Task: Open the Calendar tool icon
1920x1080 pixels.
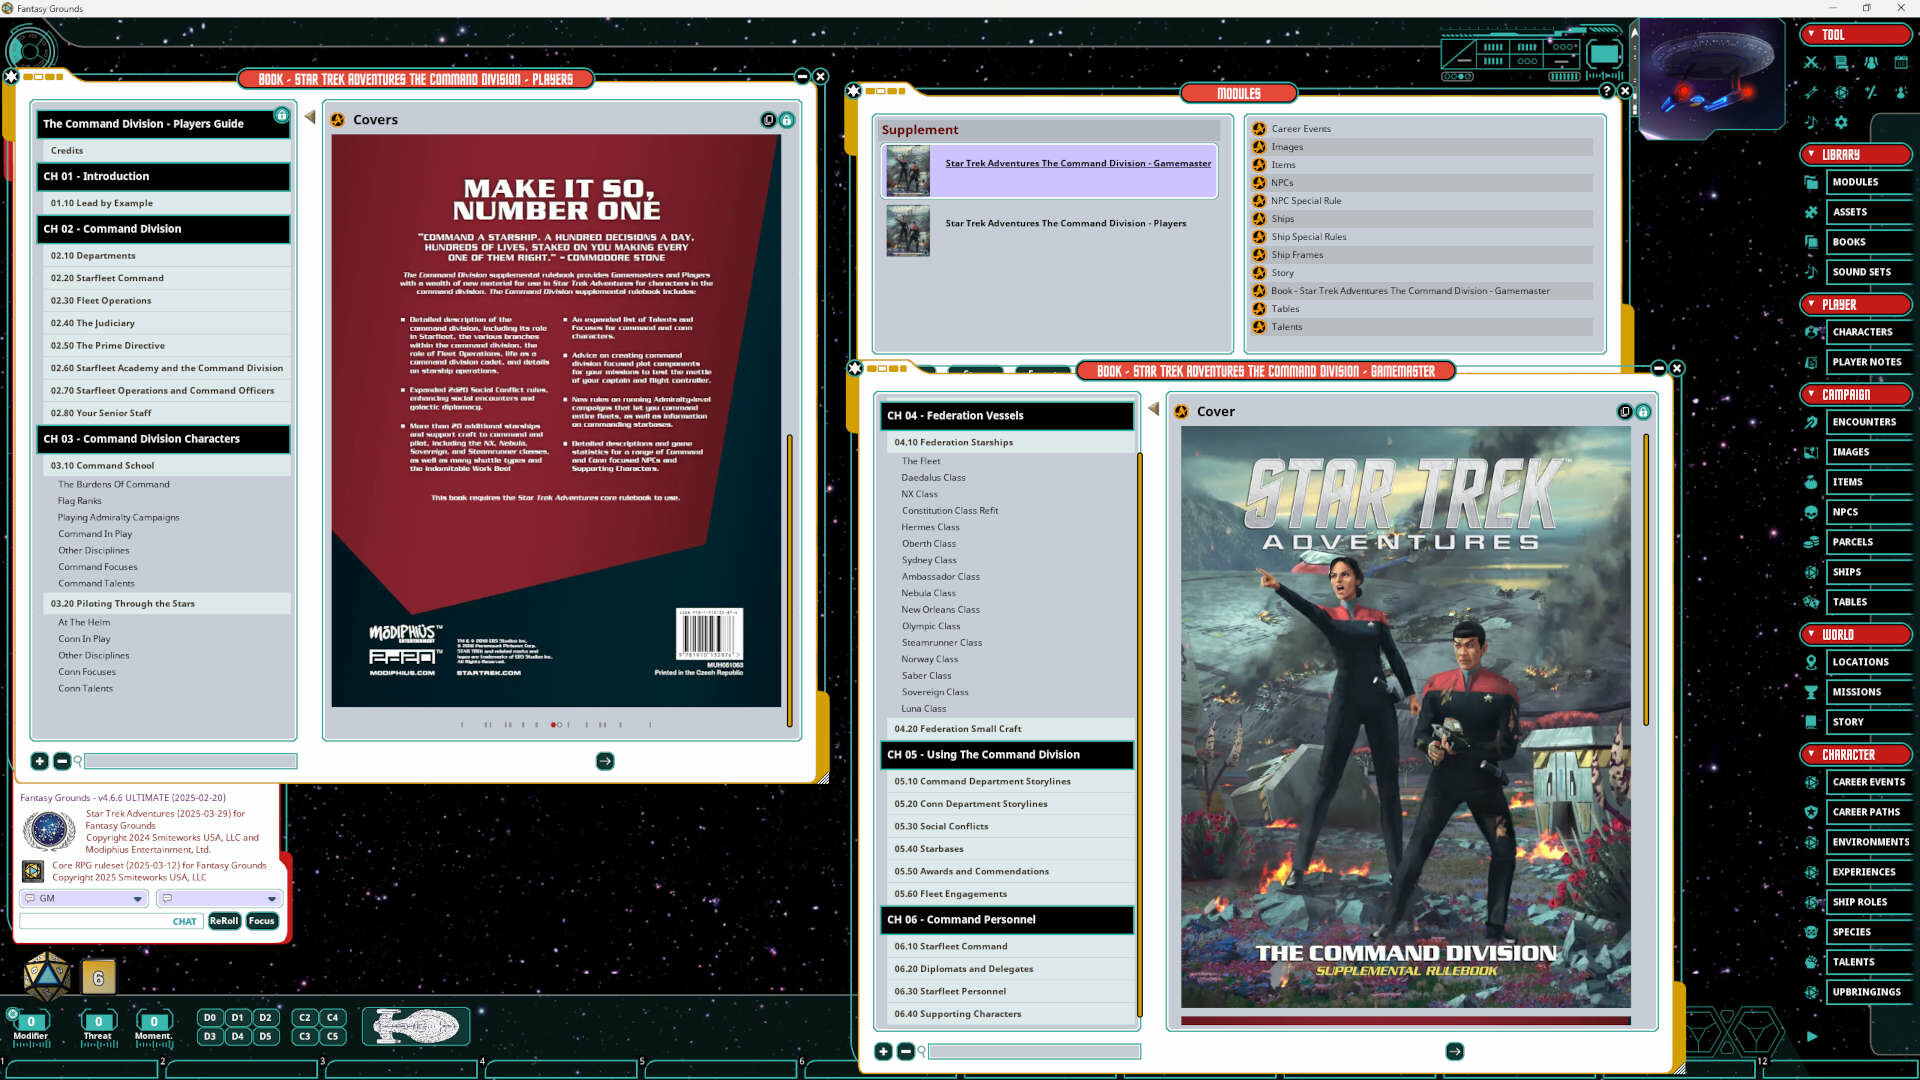Action: click(x=1901, y=62)
